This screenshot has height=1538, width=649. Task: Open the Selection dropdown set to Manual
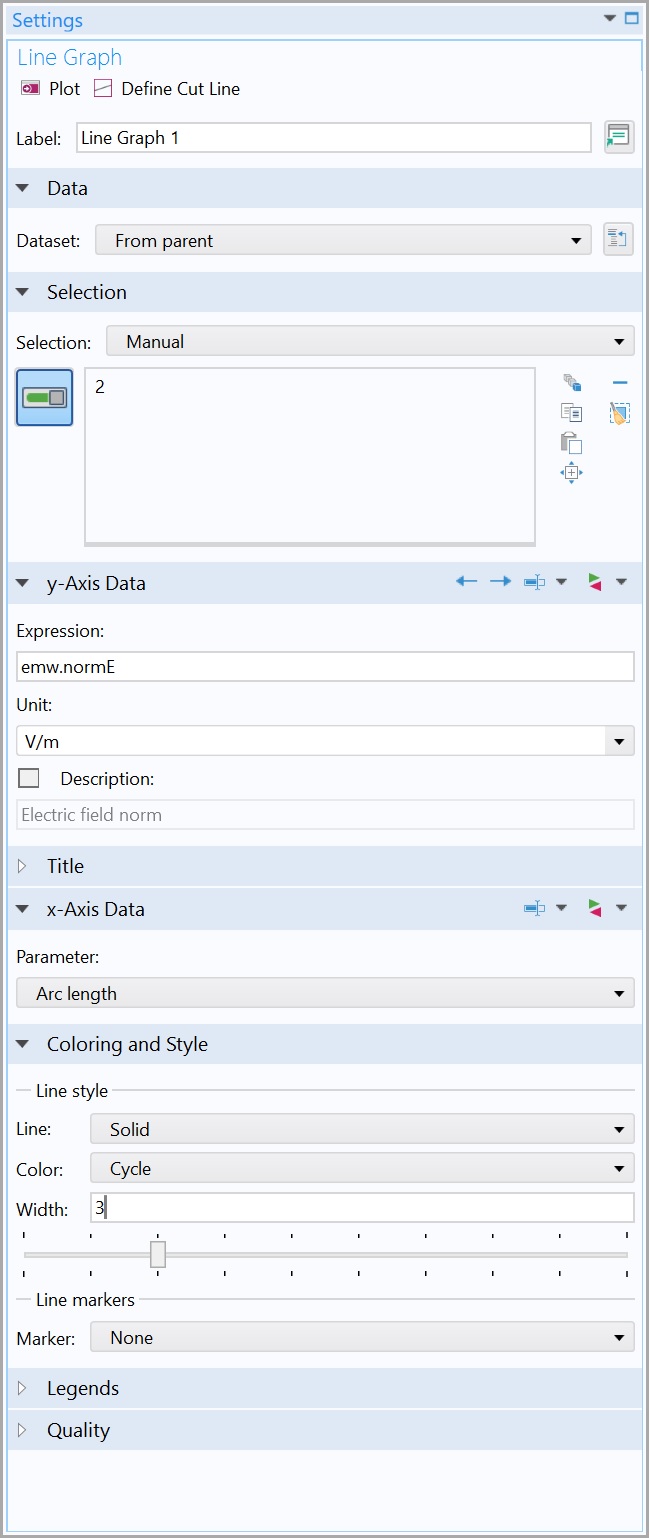coord(369,342)
